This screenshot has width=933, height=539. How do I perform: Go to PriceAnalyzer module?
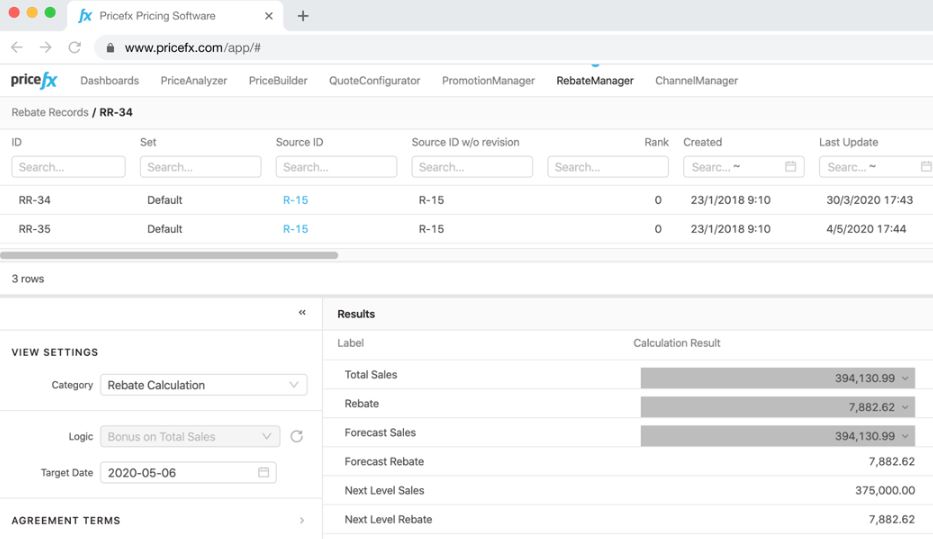tap(193, 80)
